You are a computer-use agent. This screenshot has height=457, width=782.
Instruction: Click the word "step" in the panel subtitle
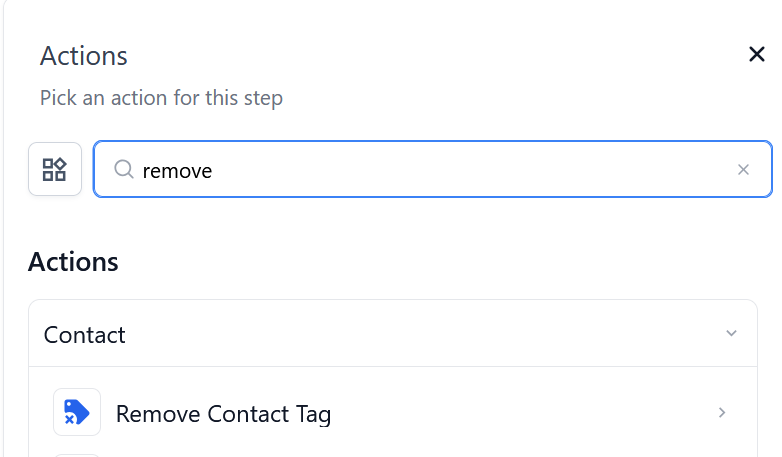pos(262,98)
